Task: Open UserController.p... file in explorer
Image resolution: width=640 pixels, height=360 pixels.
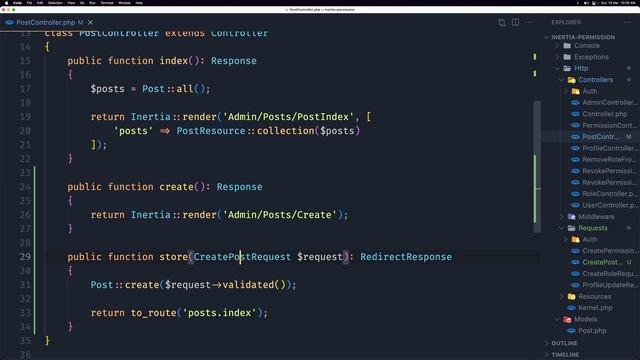Action: [x=609, y=205]
